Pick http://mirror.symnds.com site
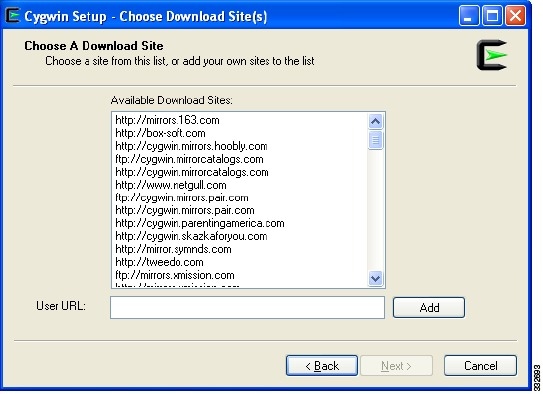This screenshot has height=394, width=543. click(x=173, y=249)
